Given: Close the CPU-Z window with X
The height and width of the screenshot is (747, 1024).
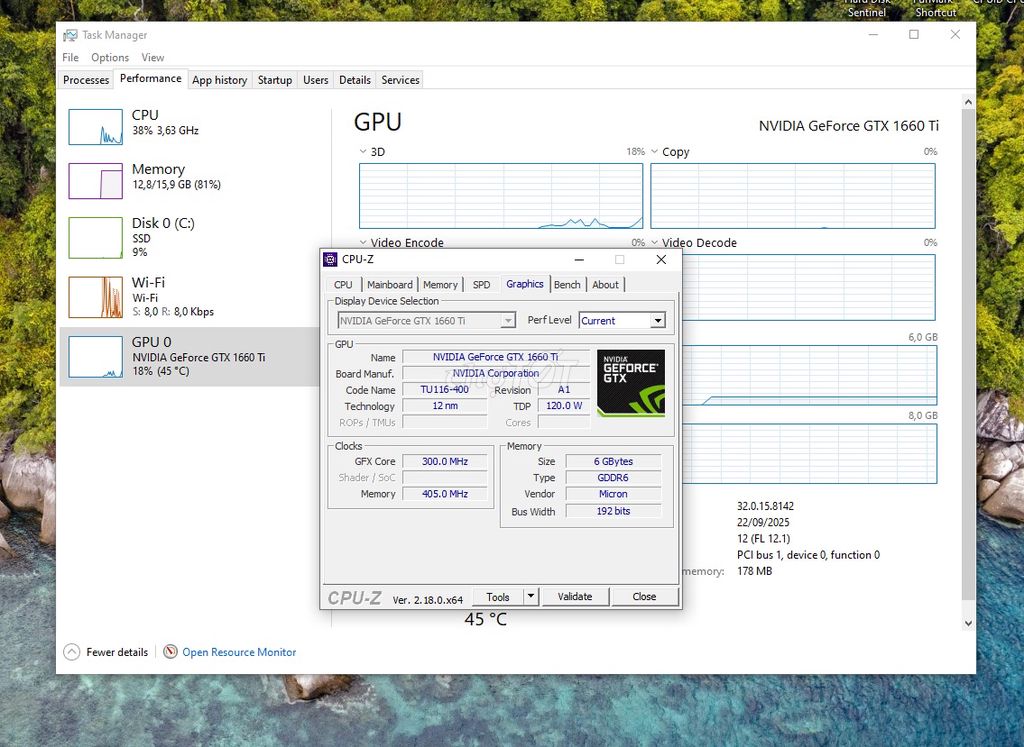Looking at the screenshot, I should click(661, 259).
